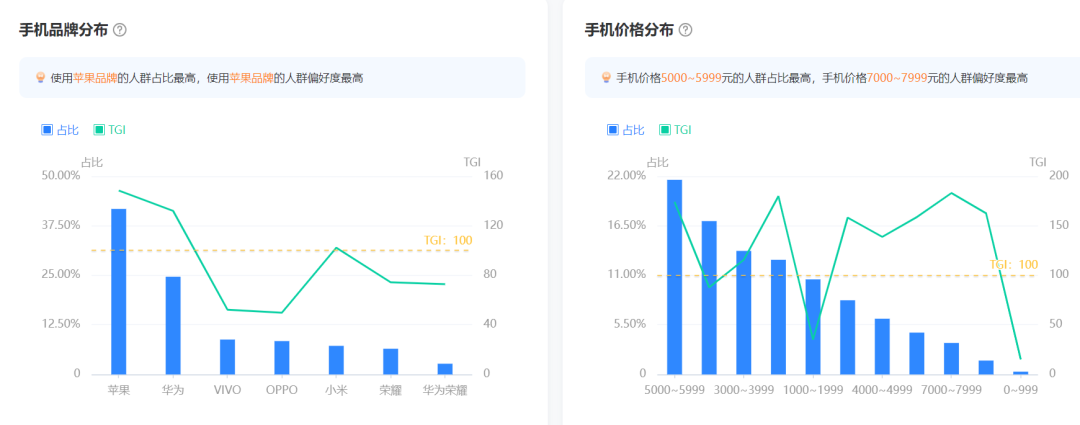Click first orange 苹果品牌 text in banner

[x=95, y=79]
